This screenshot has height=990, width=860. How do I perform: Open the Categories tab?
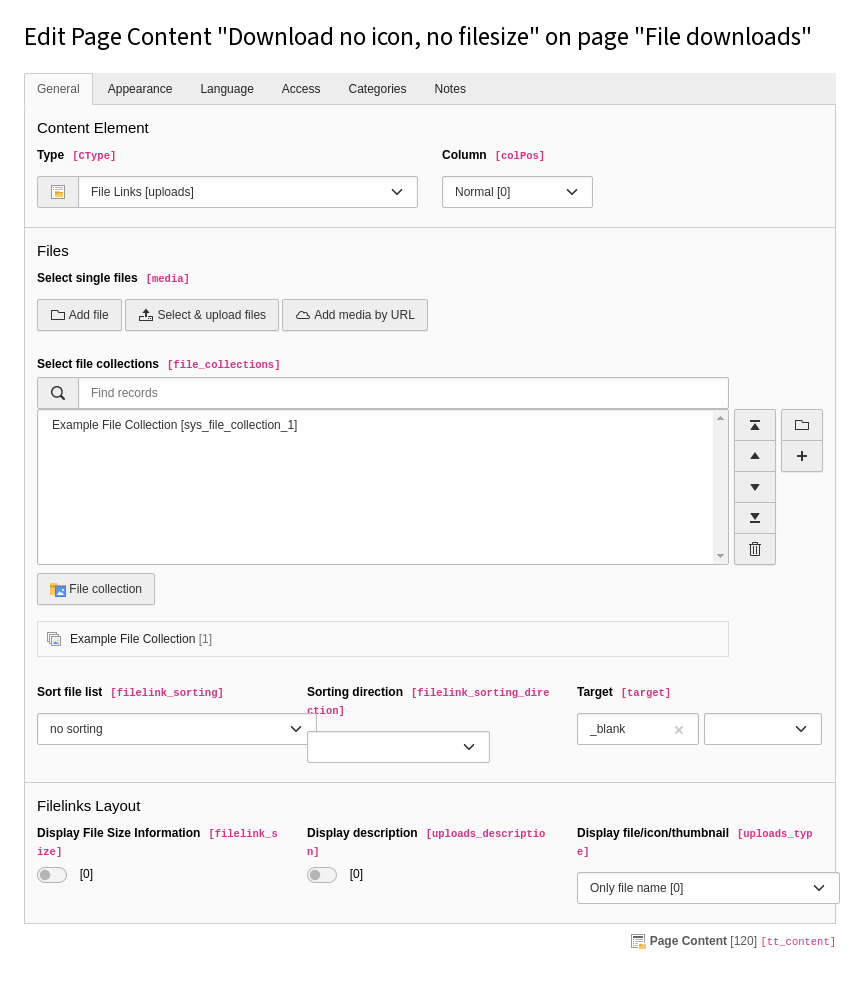click(x=377, y=89)
